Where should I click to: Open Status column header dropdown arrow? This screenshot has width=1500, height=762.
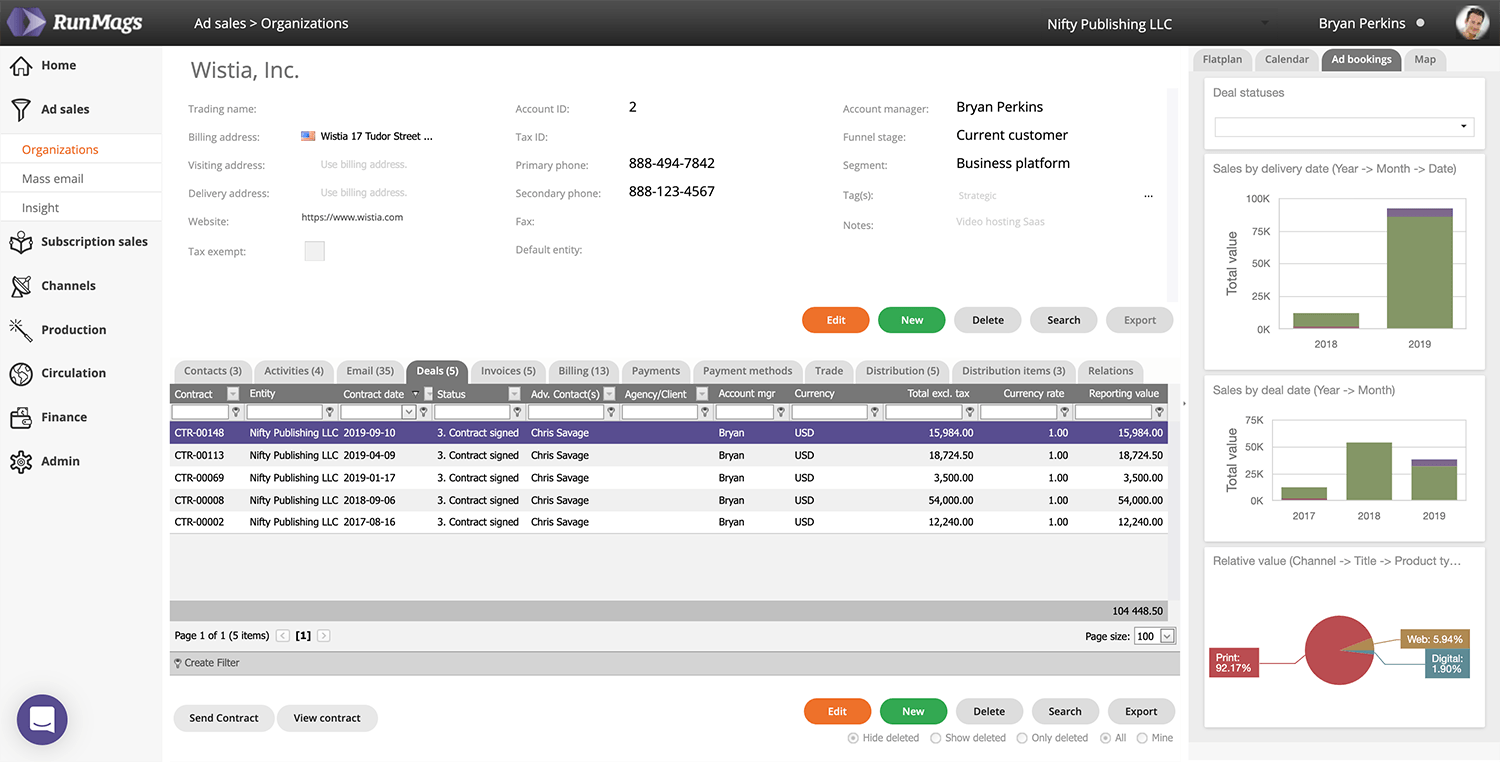coord(515,394)
